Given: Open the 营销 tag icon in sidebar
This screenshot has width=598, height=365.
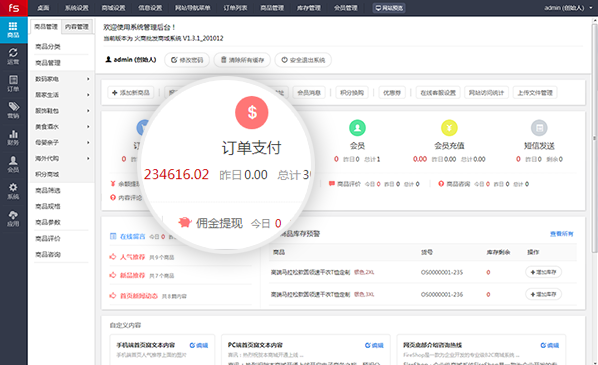Looking at the screenshot, I should pos(13,110).
